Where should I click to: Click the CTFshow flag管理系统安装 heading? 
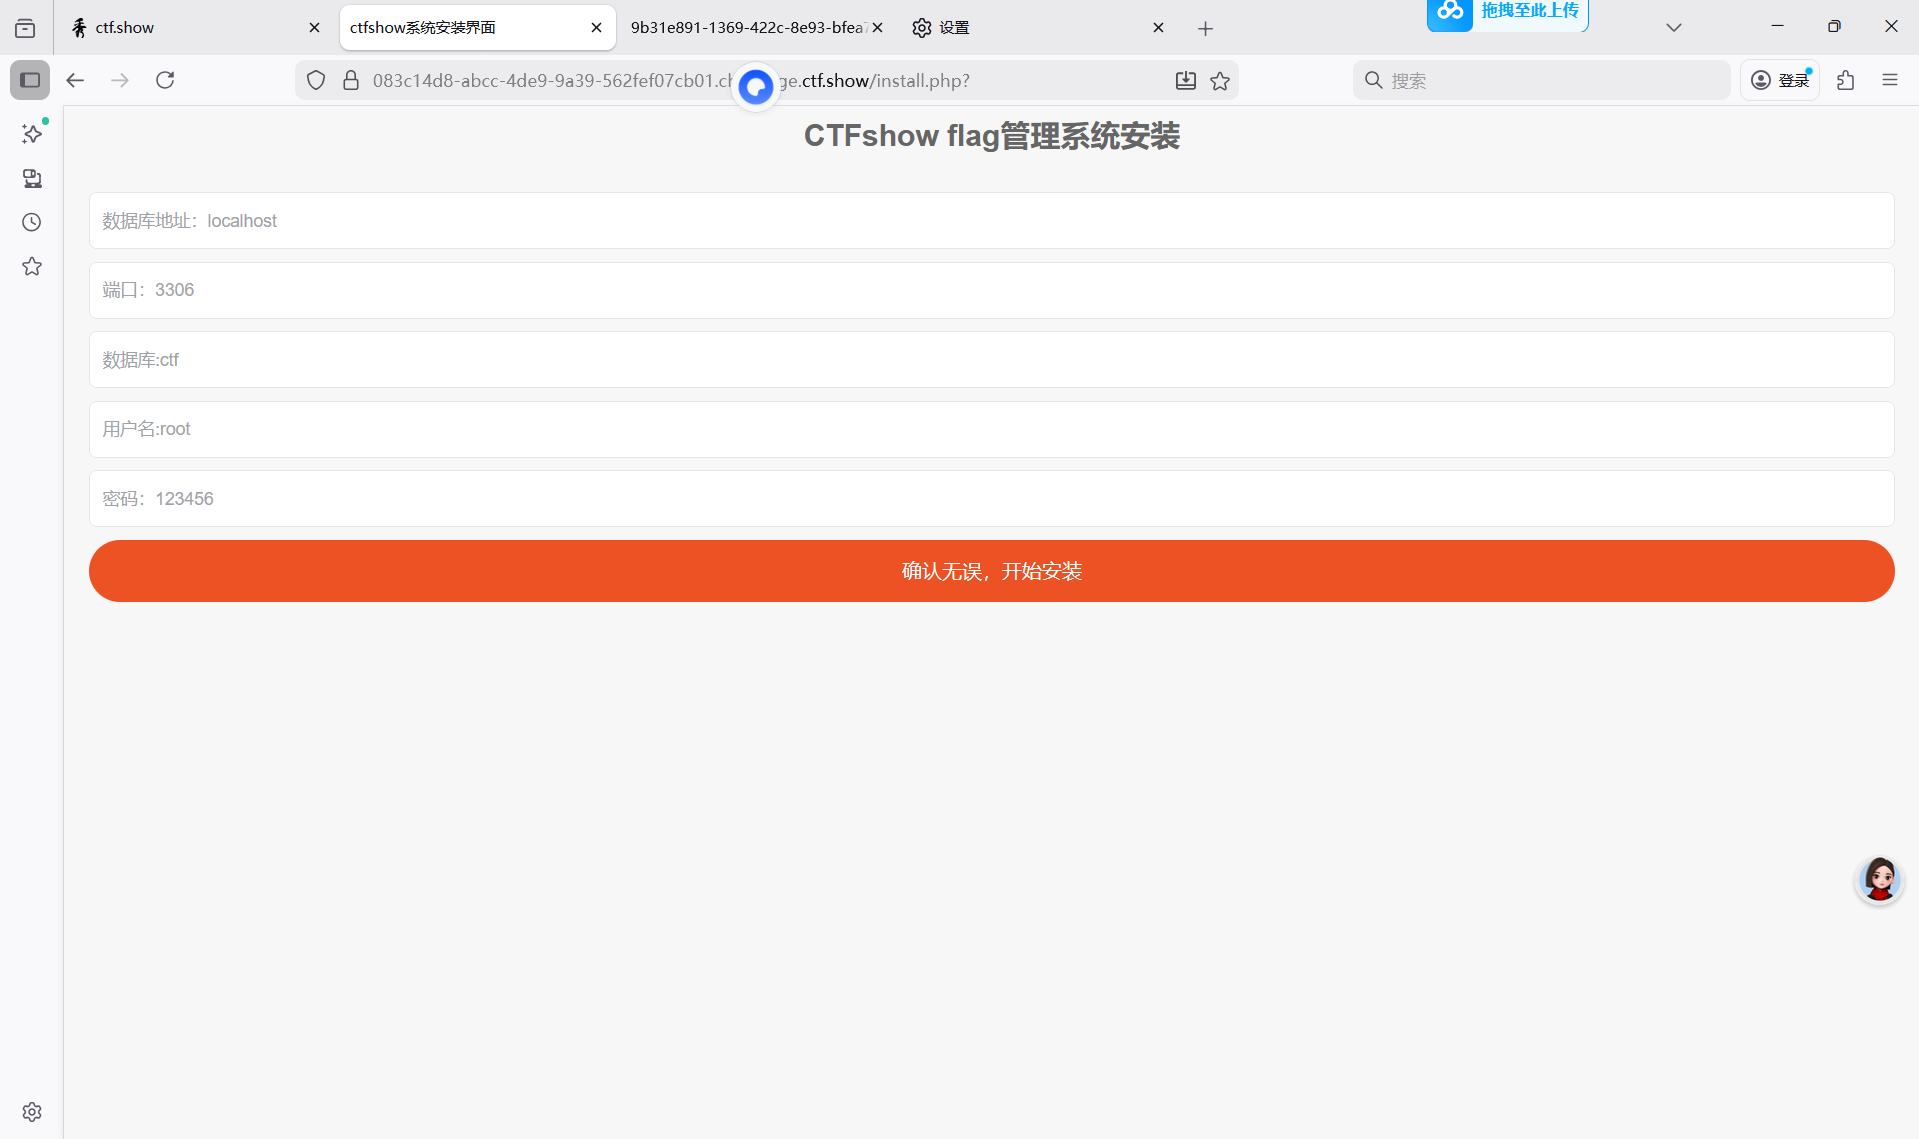coord(991,136)
